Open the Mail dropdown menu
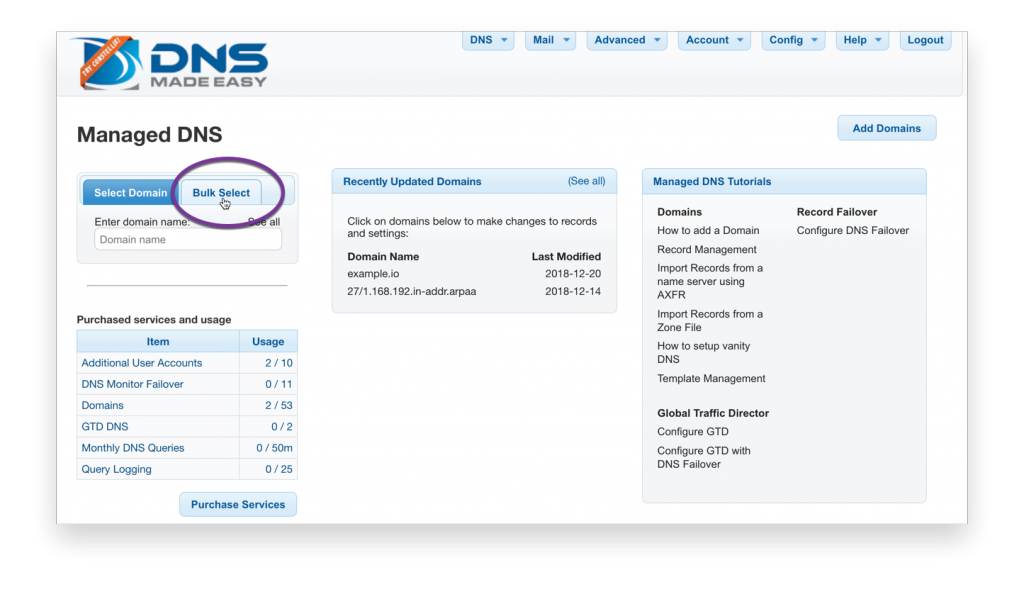The height and width of the screenshot is (609, 1024). click(x=550, y=40)
